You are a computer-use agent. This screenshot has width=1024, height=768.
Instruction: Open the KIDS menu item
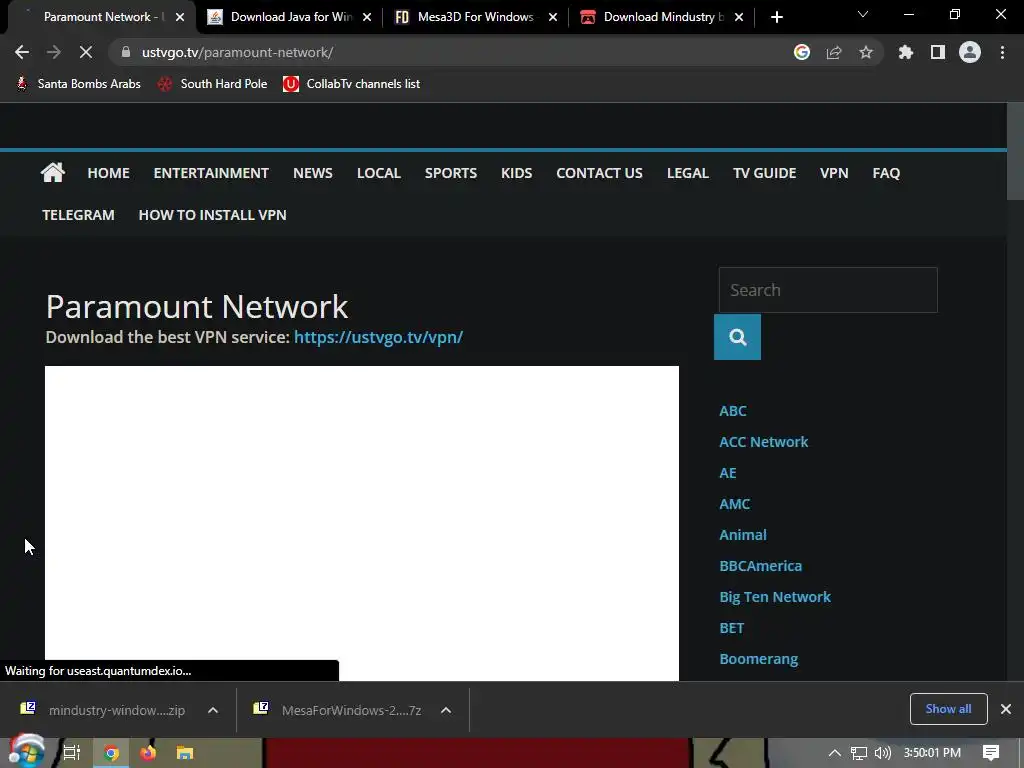pyautogui.click(x=517, y=173)
